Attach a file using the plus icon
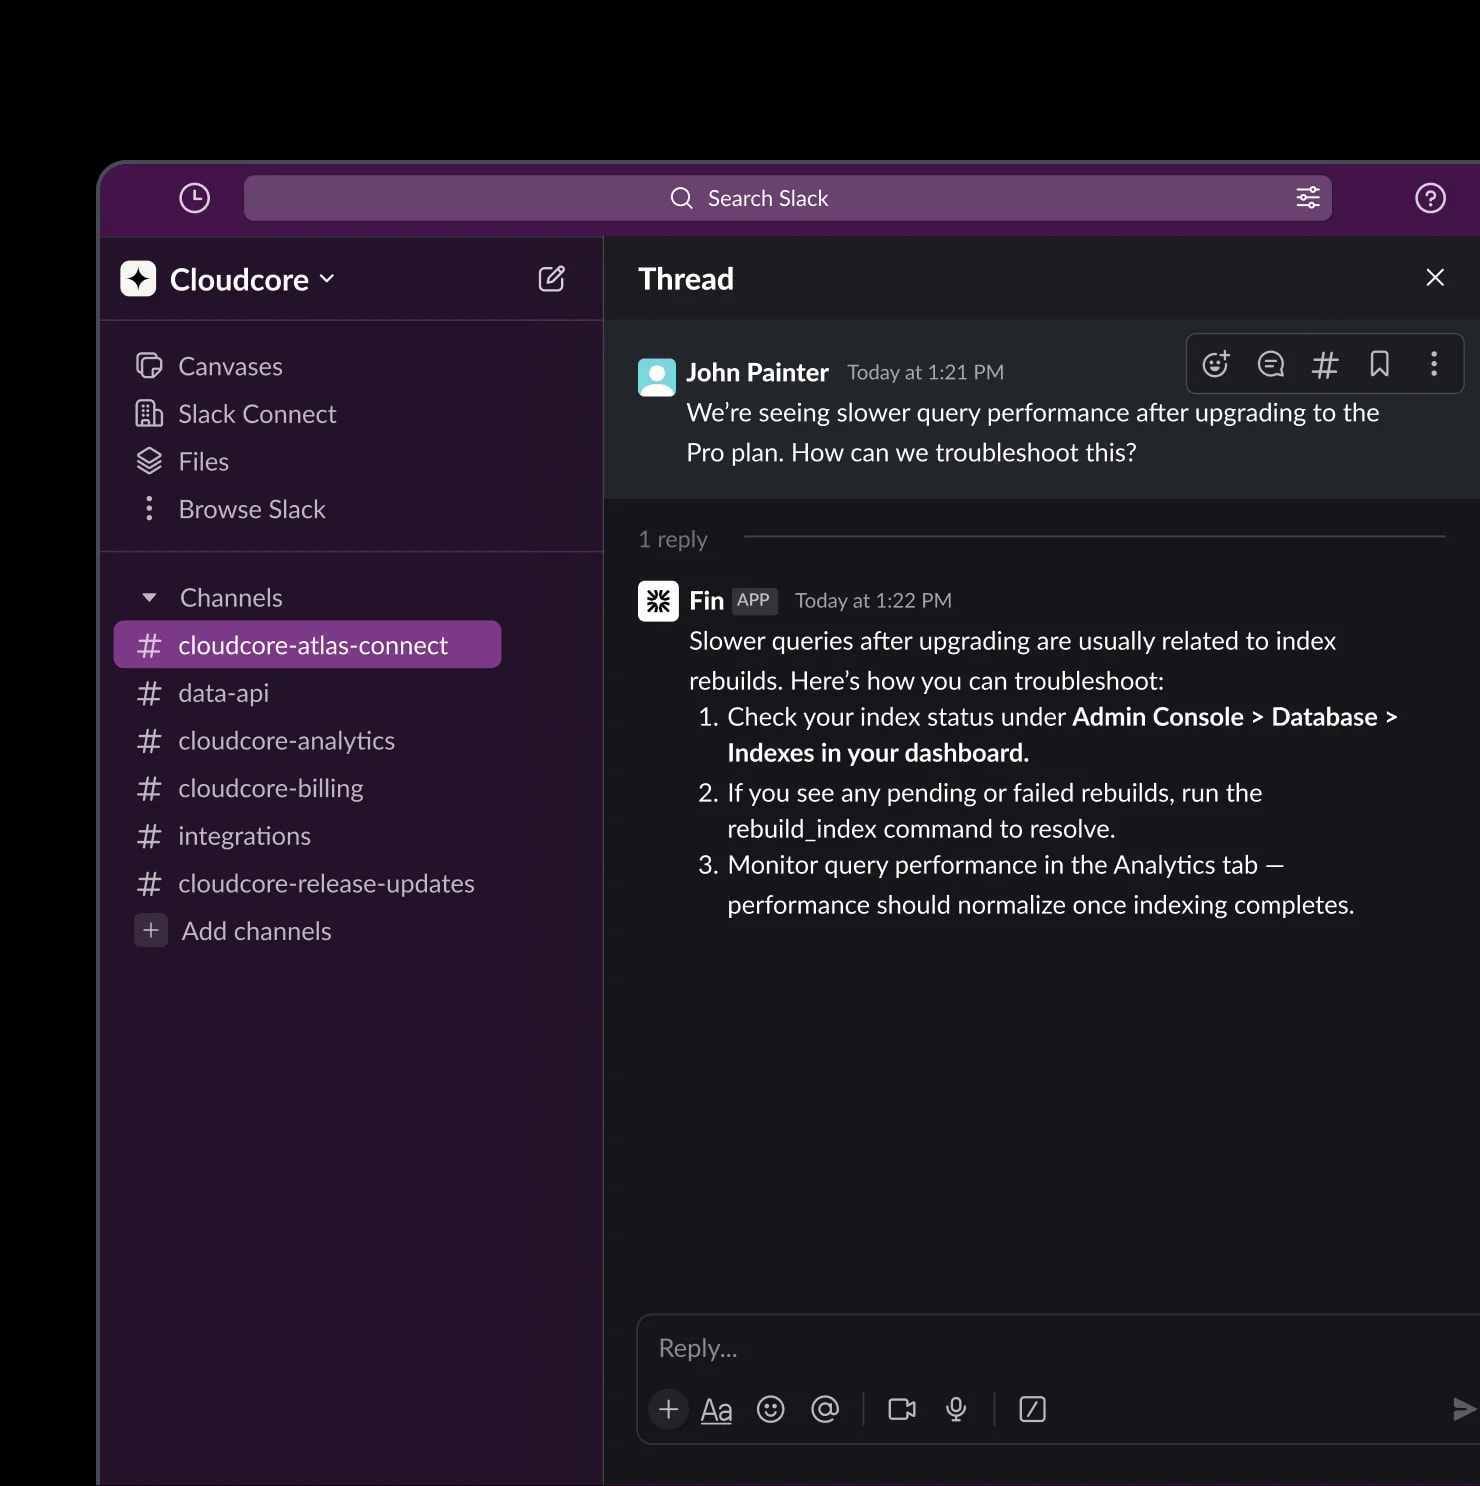This screenshot has height=1486, width=1480. (x=668, y=1409)
